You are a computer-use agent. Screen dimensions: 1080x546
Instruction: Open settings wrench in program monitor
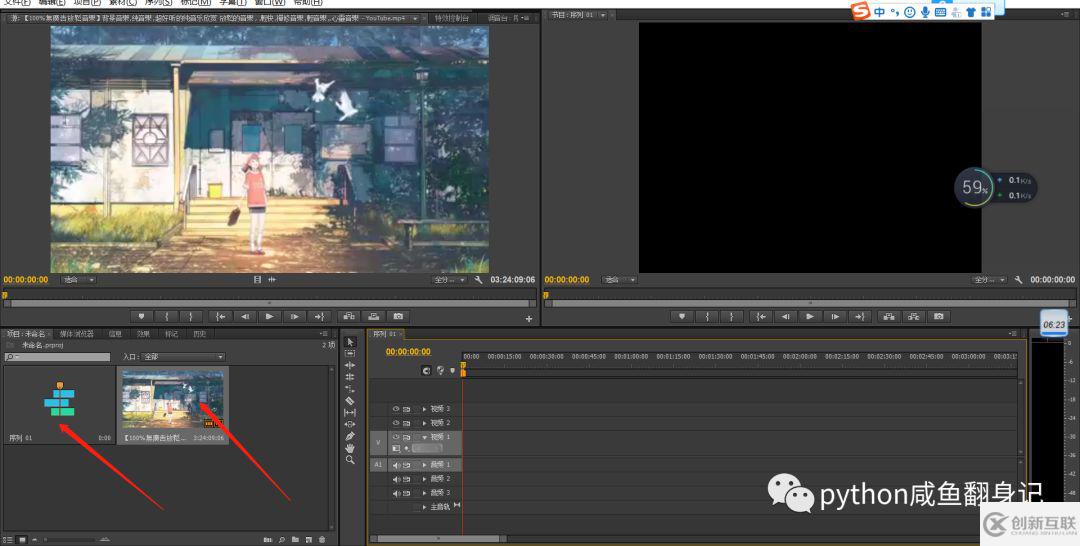[x=1017, y=280]
